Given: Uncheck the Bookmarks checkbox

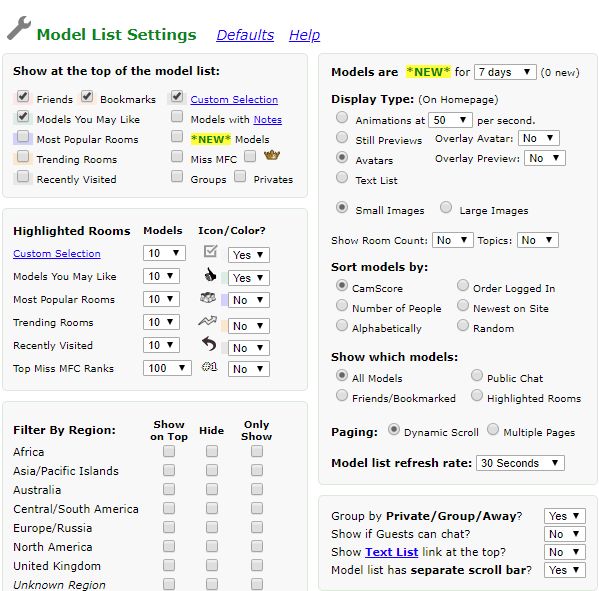Looking at the screenshot, I should [x=87, y=96].
